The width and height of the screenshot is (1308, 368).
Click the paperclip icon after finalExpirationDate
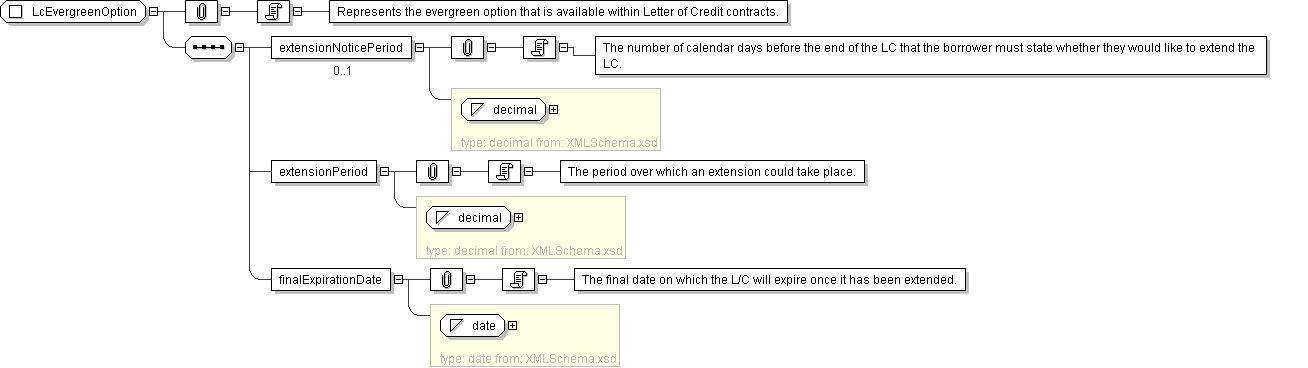click(447, 280)
